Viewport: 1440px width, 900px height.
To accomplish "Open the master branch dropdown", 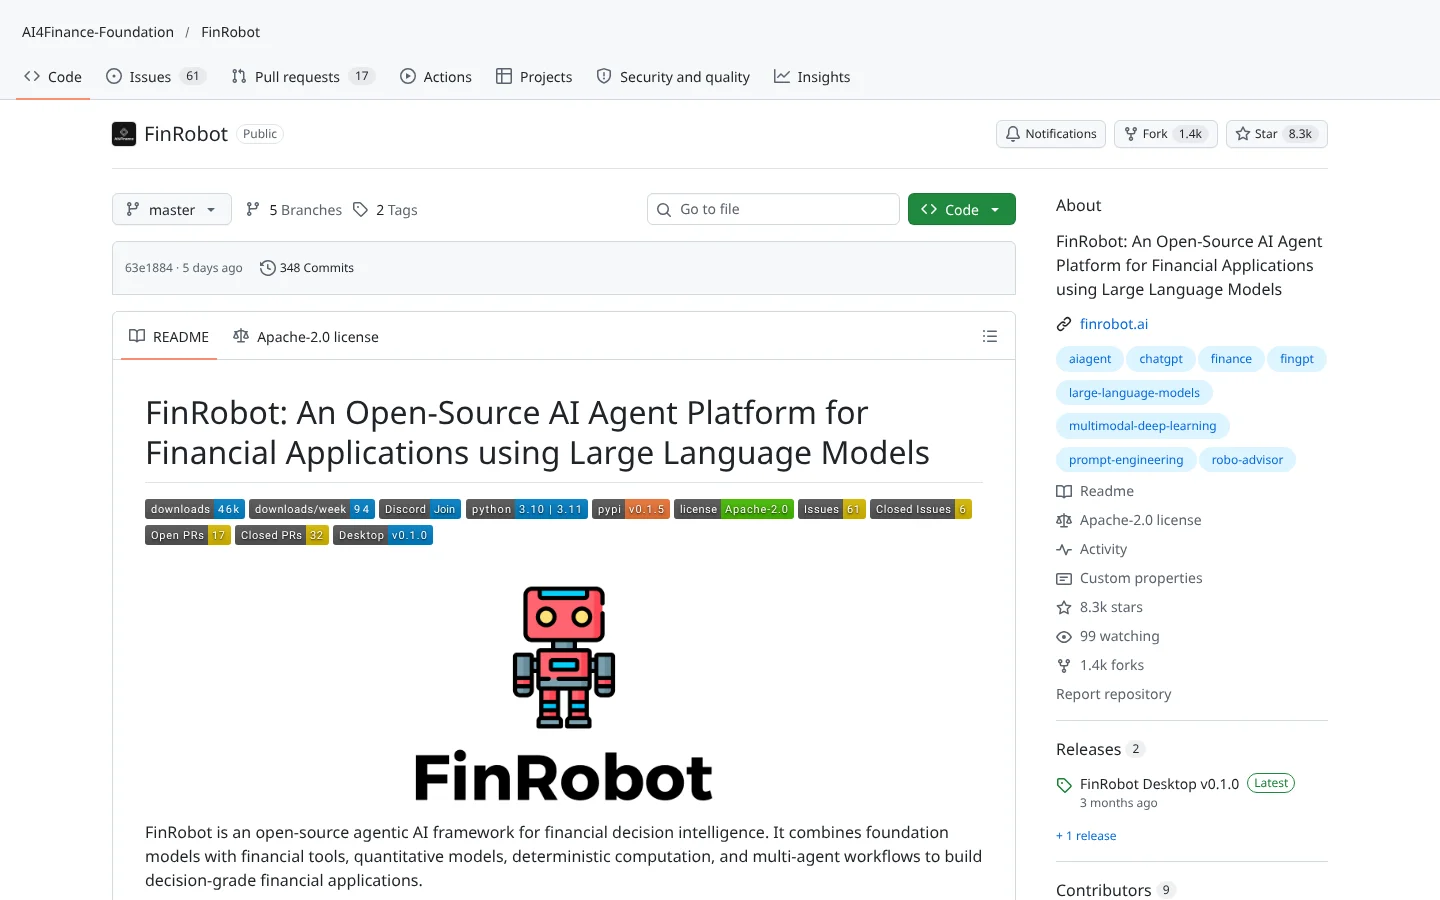I will 172,209.
